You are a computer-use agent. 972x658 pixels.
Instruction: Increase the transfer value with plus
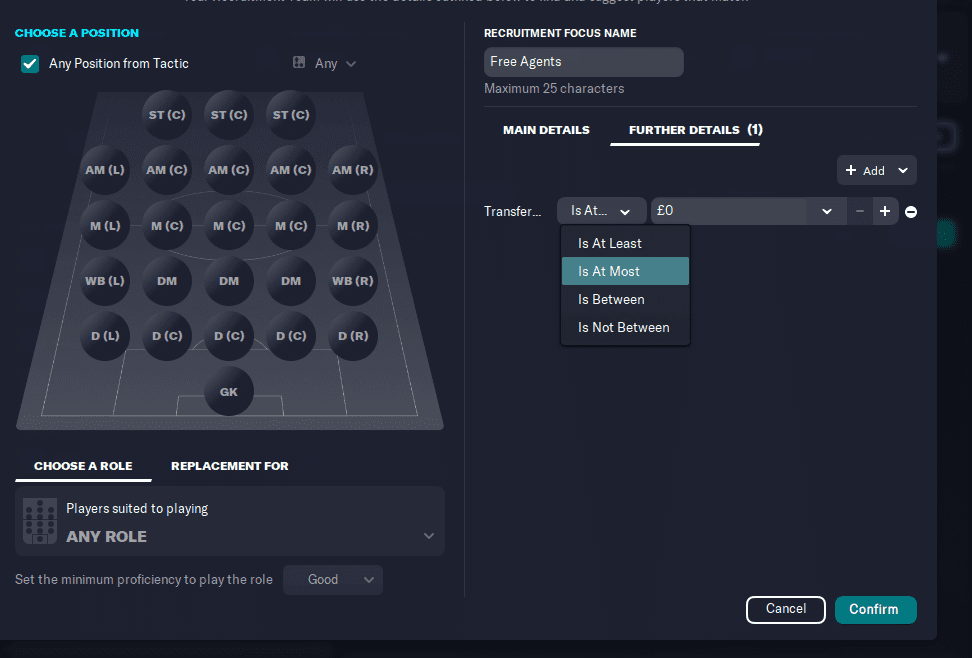pyautogui.click(x=885, y=211)
